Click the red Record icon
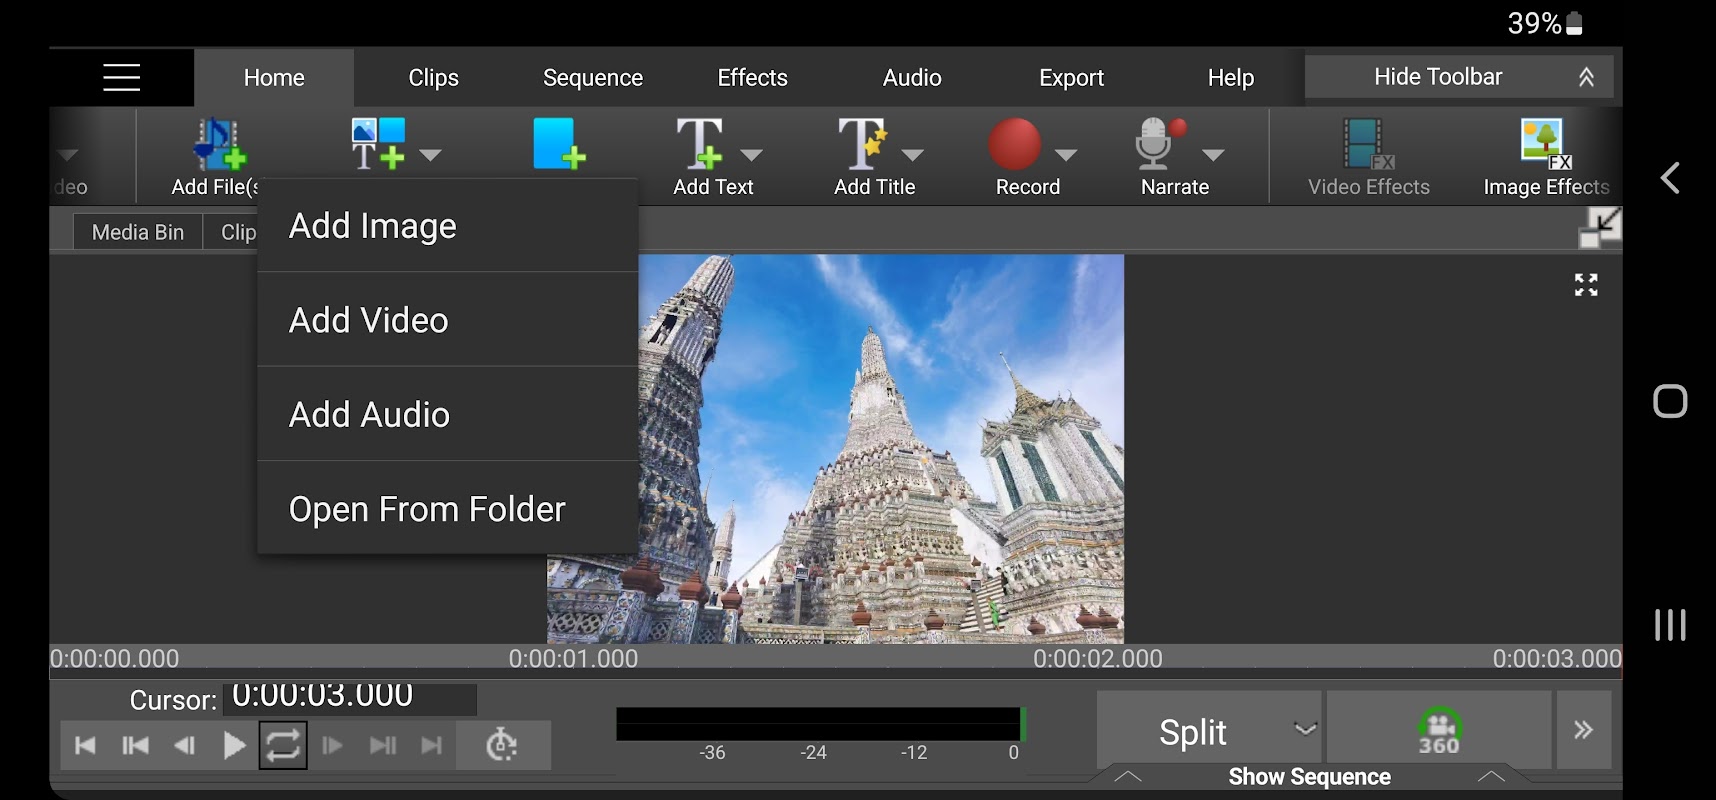Image resolution: width=1716 pixels, height=800 pixels. pos(1014,144)
